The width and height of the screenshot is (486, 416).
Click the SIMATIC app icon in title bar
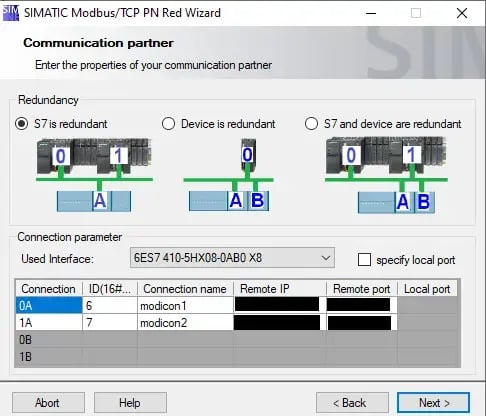pos(11,13)
